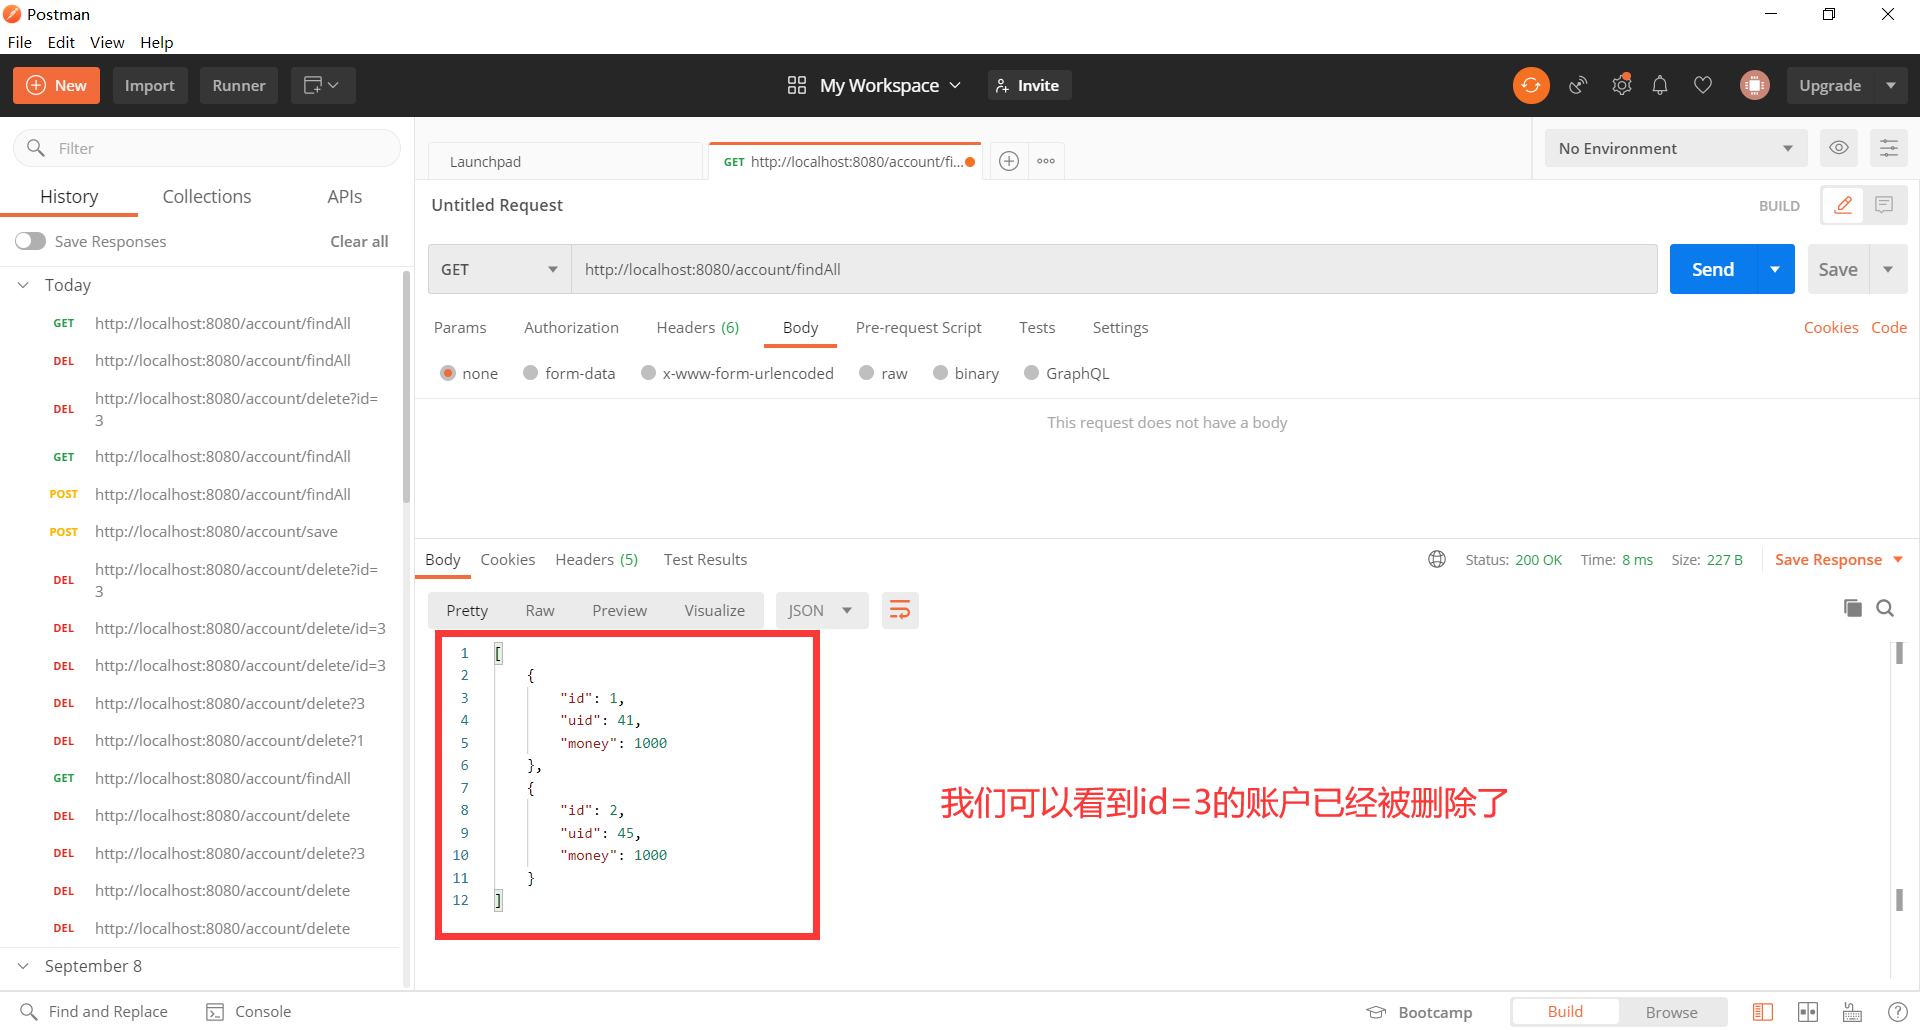Open the No Environment dropdown
This screenshot has width=1920, height=1030.
pyautogui.click(x=1675, y=148)
